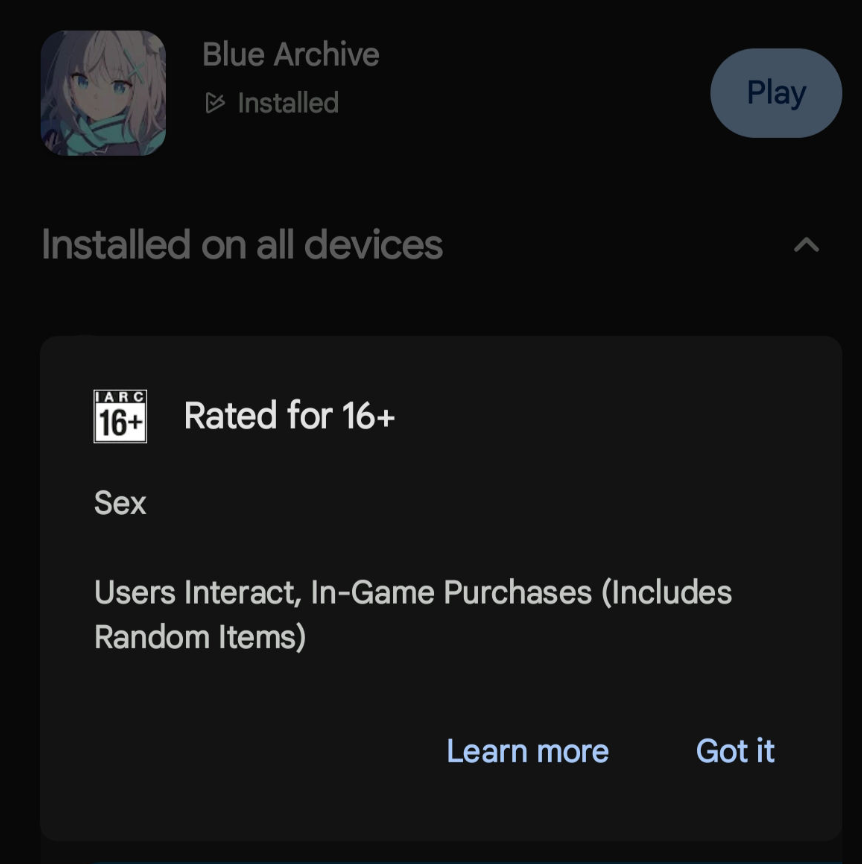
Task: Open the Learn more link
Action: pyautogui.click(x=527, y=751)
